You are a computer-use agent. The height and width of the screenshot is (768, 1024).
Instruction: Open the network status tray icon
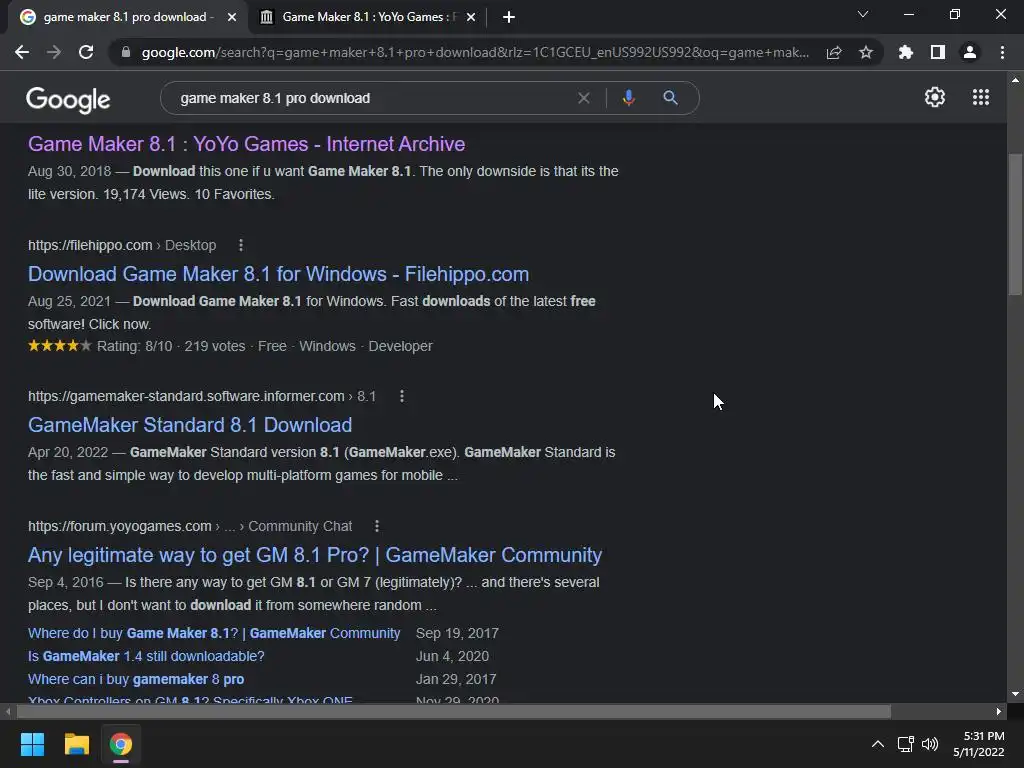point(905,744)
